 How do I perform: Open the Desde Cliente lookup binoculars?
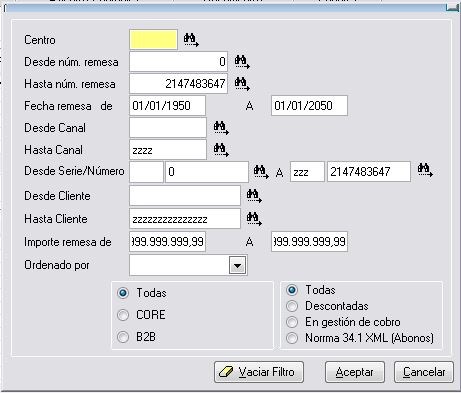(254, 196)
